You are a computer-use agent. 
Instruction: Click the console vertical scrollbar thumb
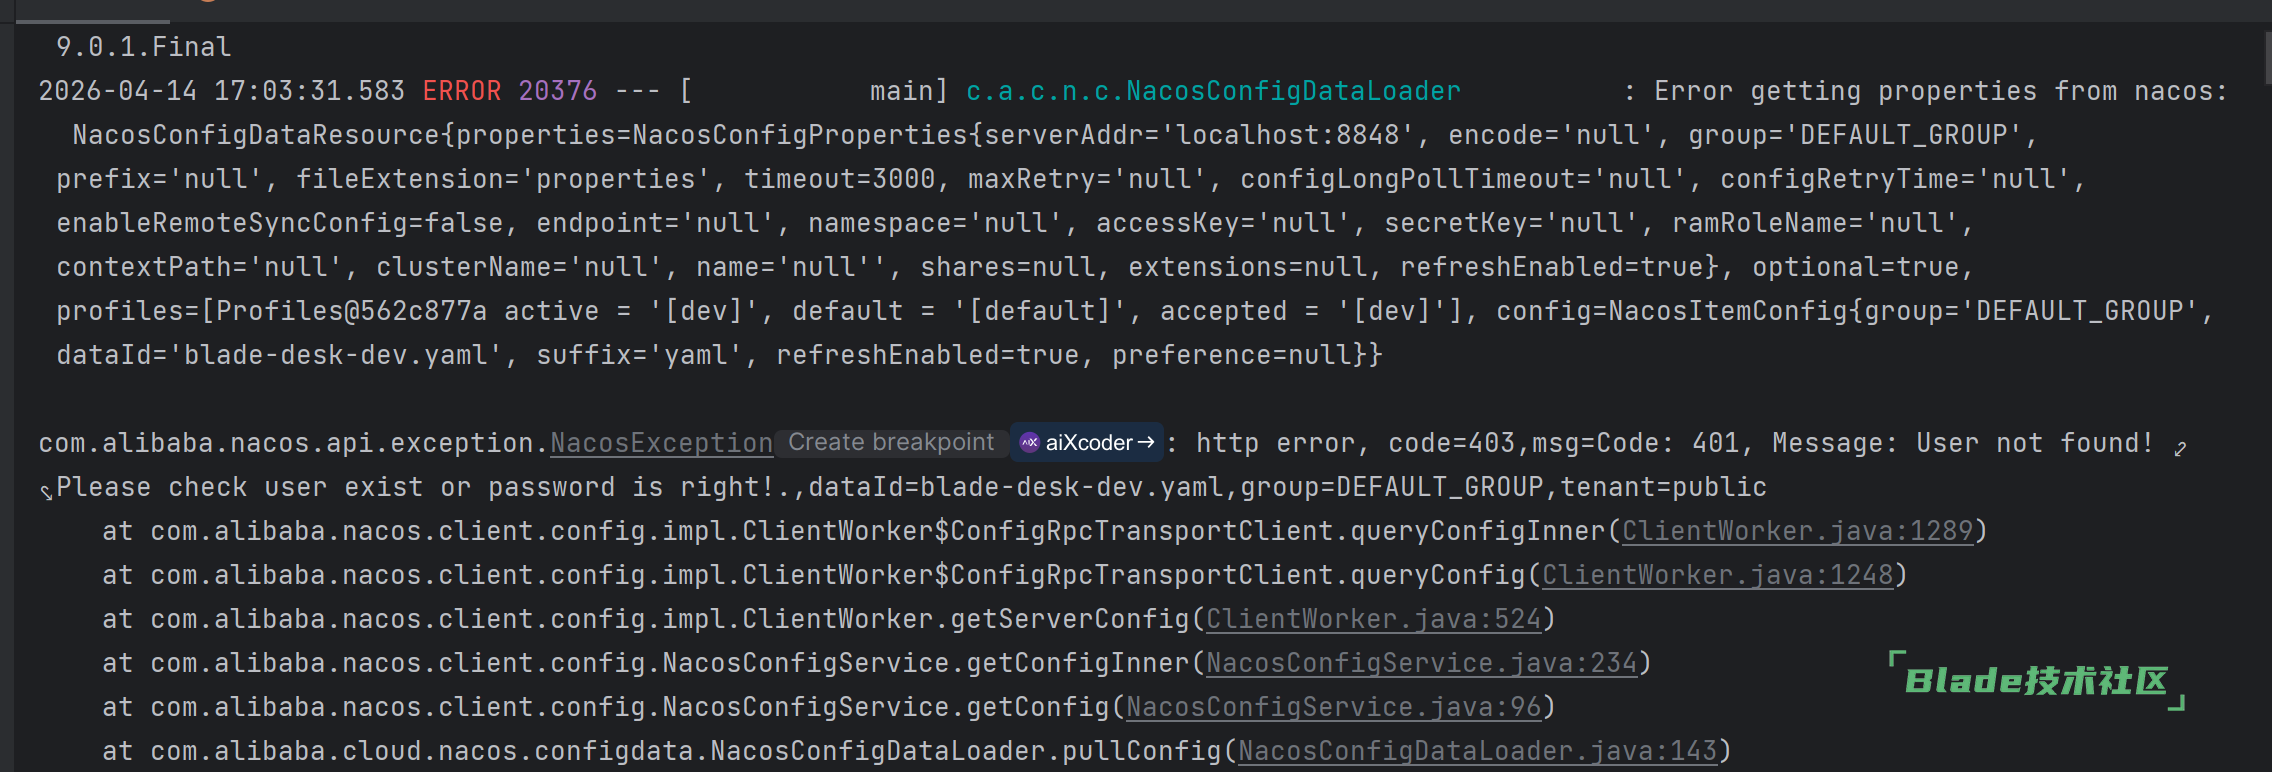click(x=2266, y=58)
